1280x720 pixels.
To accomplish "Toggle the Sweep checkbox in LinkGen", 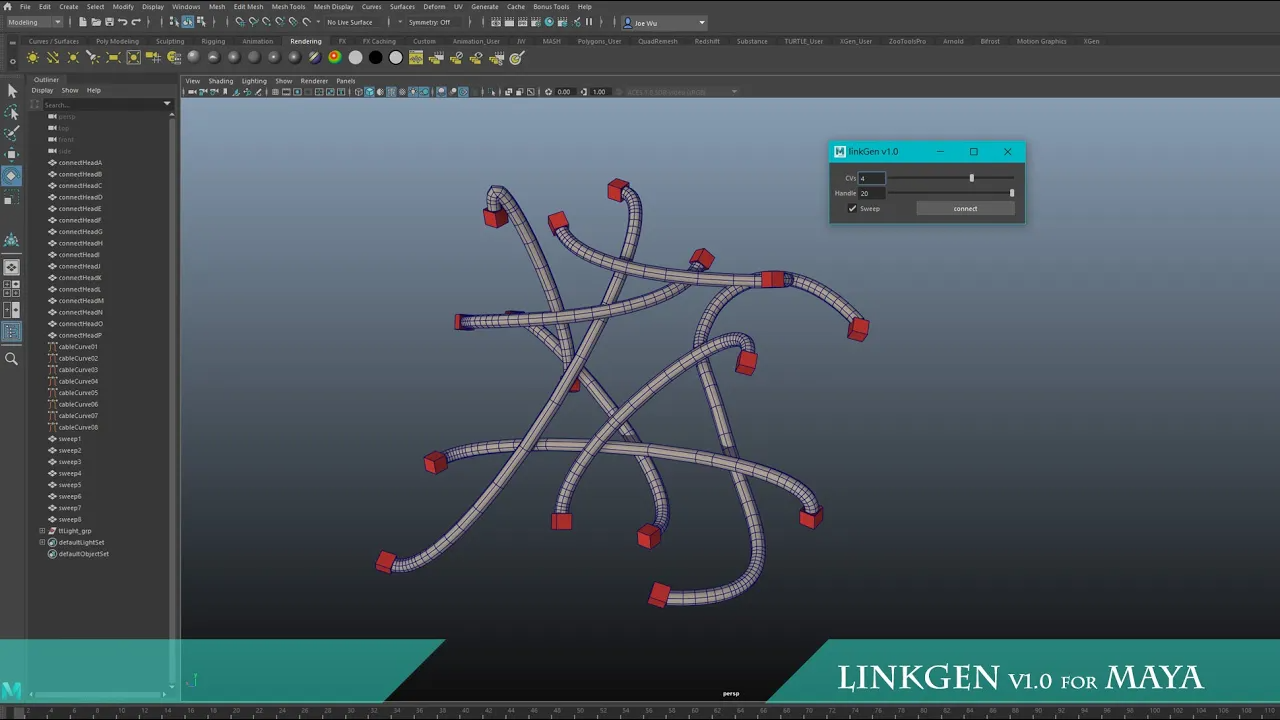I will point(853,208).
